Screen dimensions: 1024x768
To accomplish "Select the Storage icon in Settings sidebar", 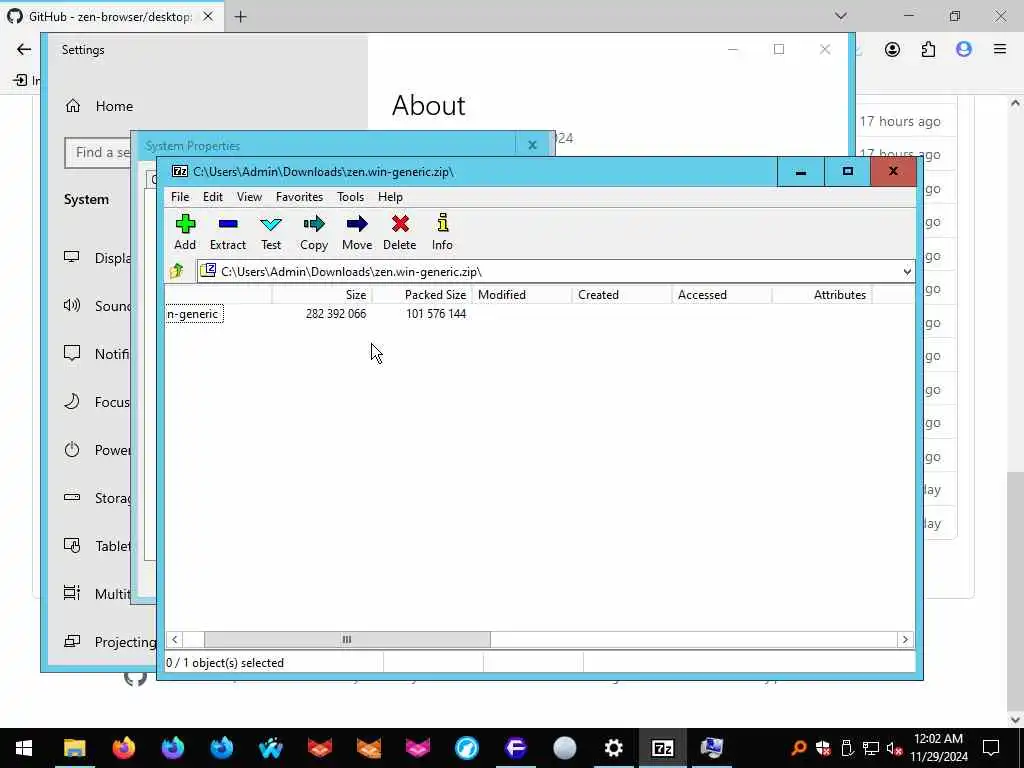I will click(72, 498).
